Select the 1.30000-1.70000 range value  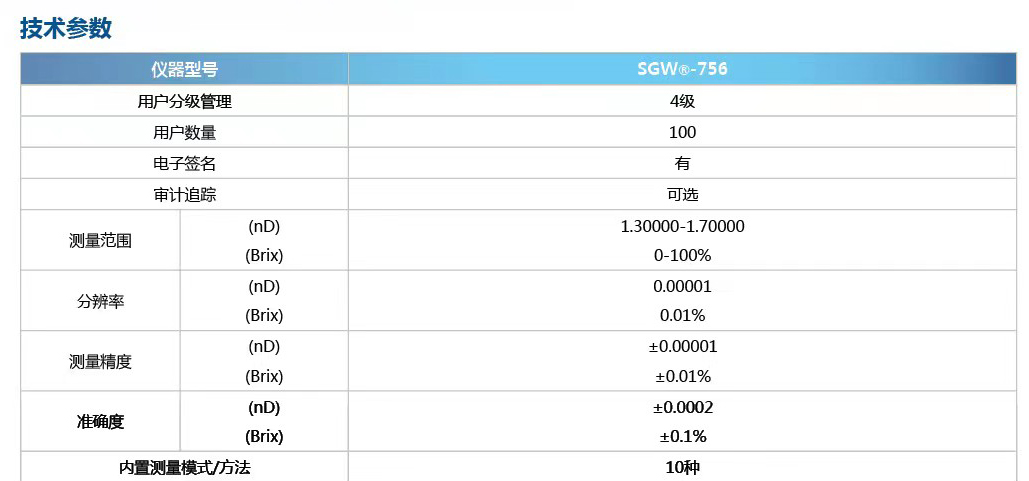[x=682, y=226]
